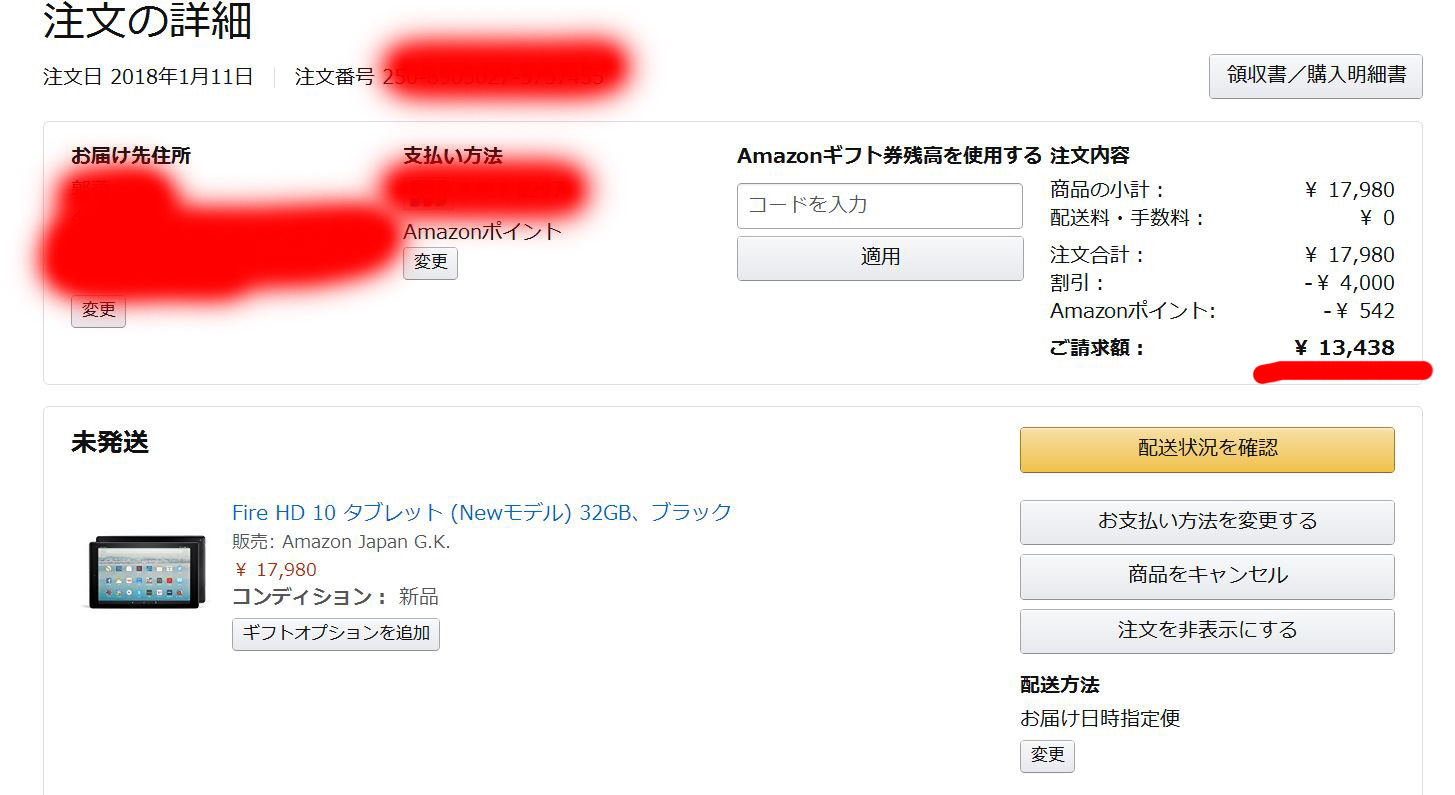Click the Amazon Japan G.K. seller name
1455x795 pixels.
(x=366, y=542)
